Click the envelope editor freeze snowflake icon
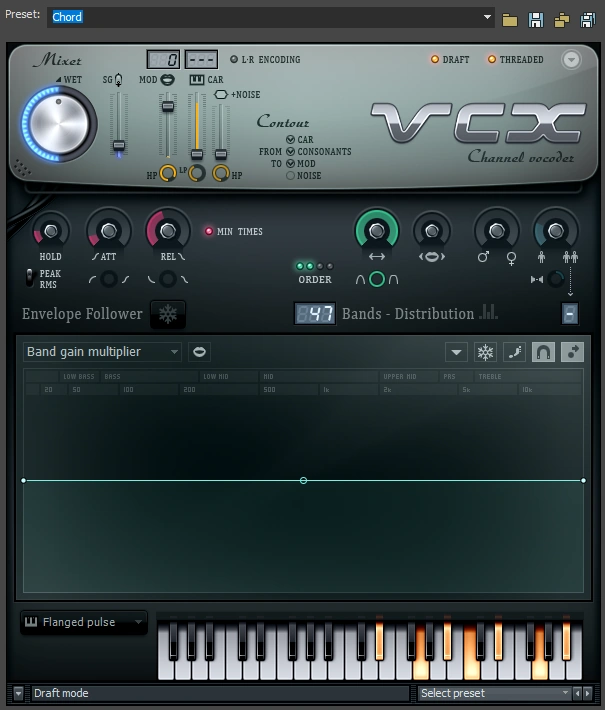This screenshot has width=605, height=710. [x=485, y=352]
